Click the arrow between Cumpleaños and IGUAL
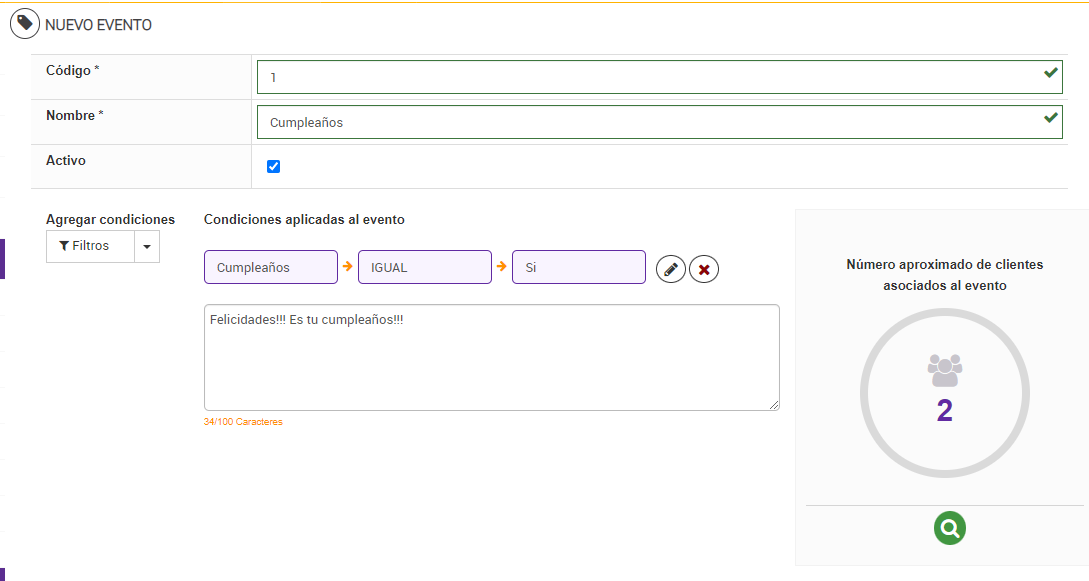 point(348,267)
